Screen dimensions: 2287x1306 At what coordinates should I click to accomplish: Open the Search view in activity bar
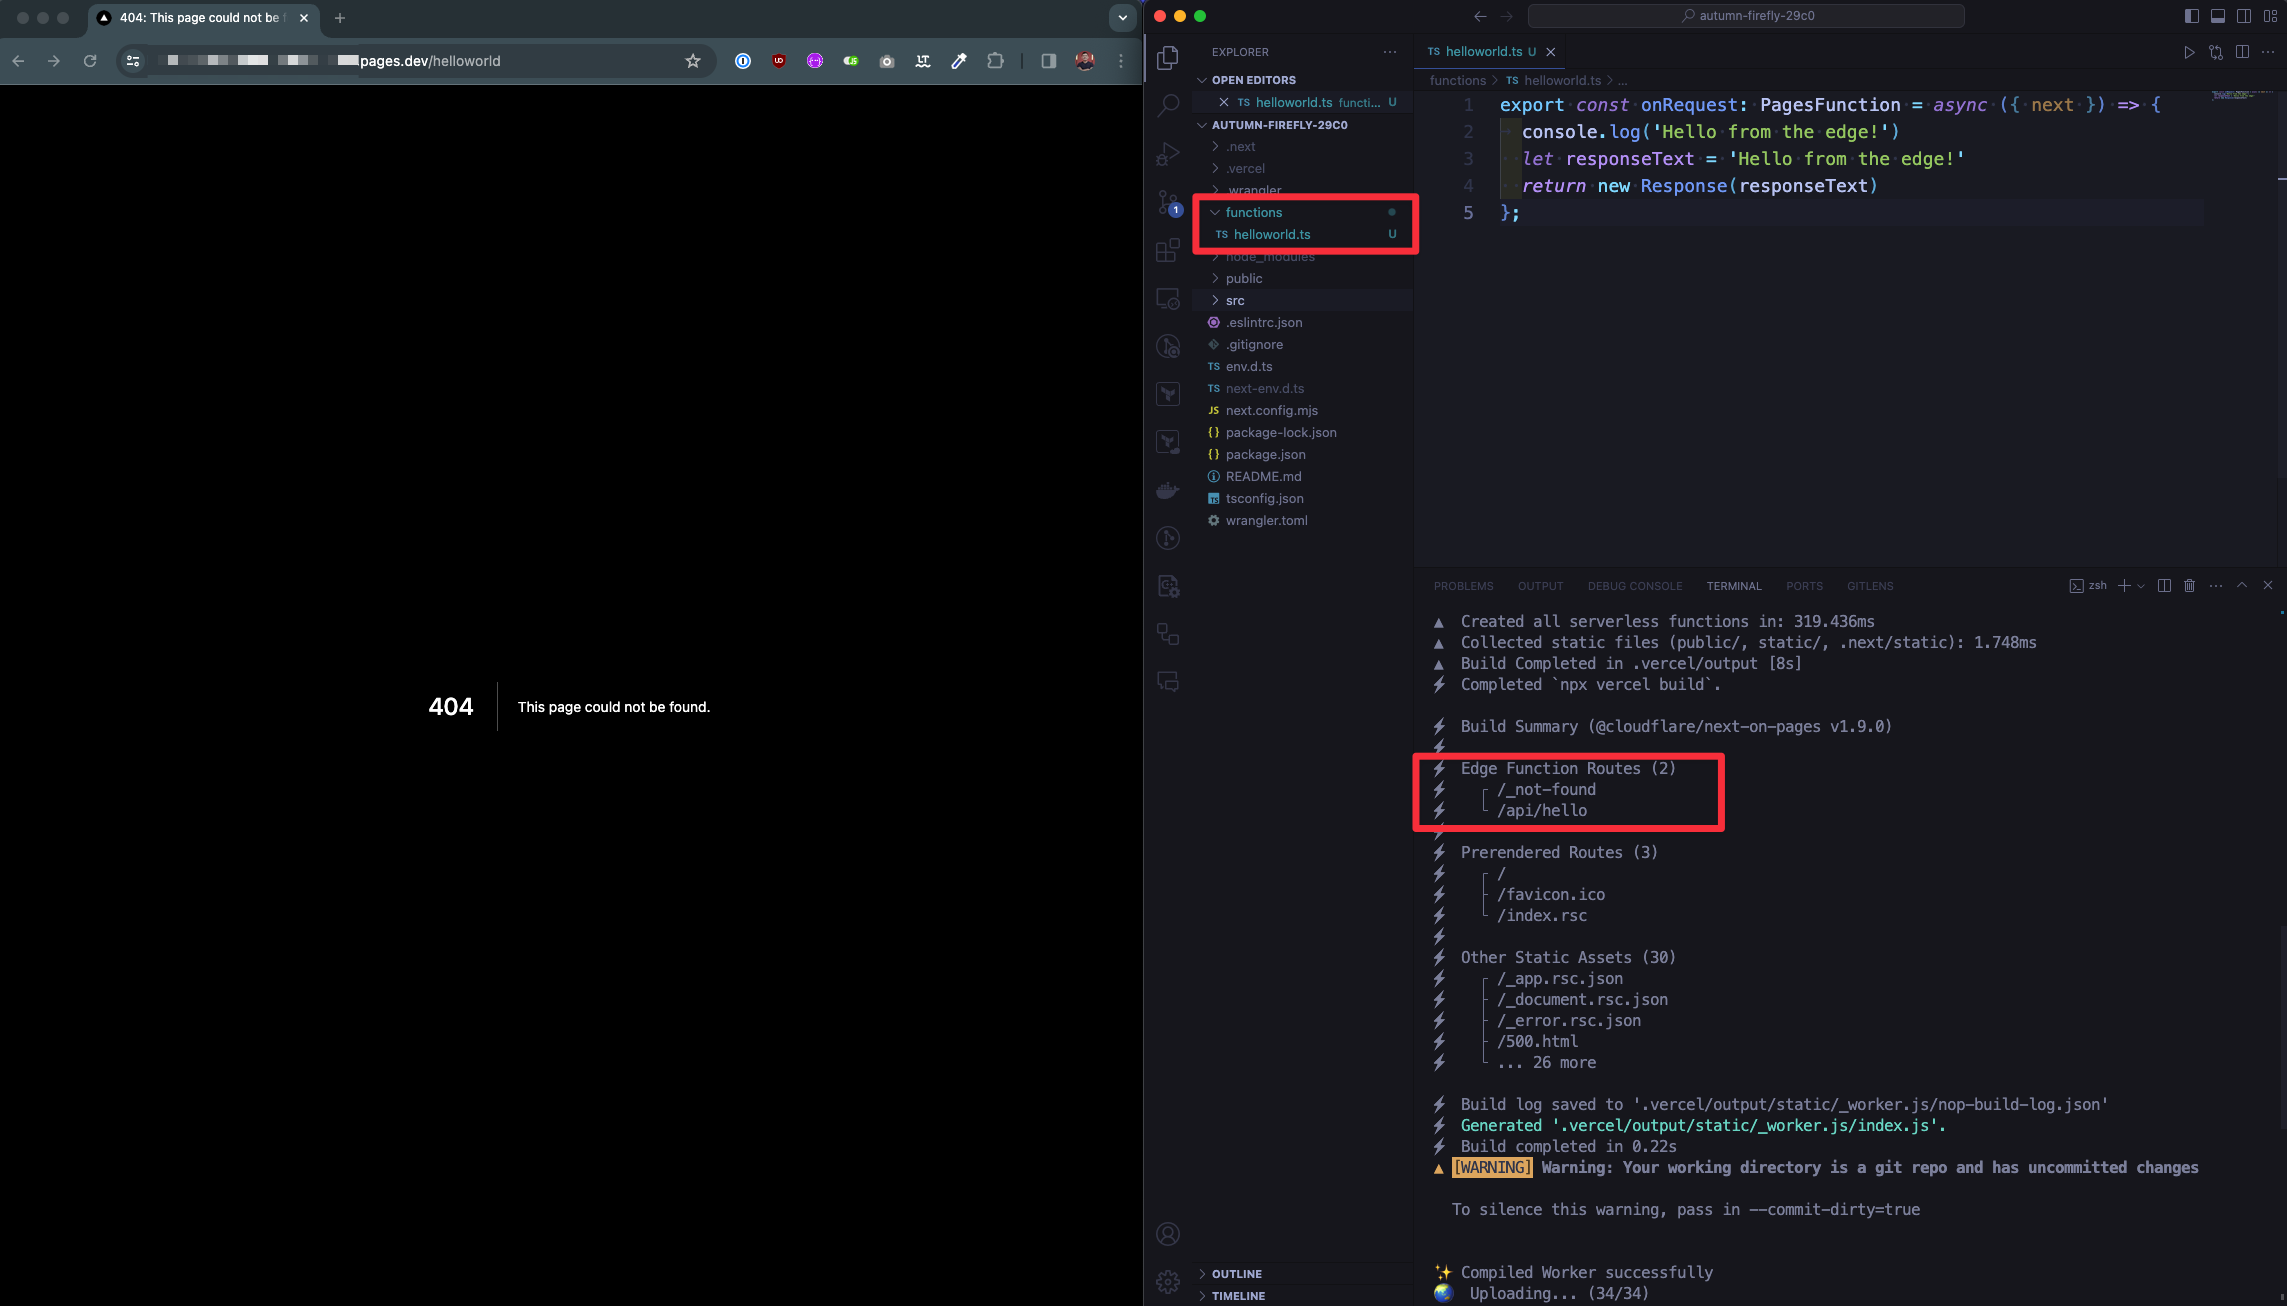tap(1168, 105)
